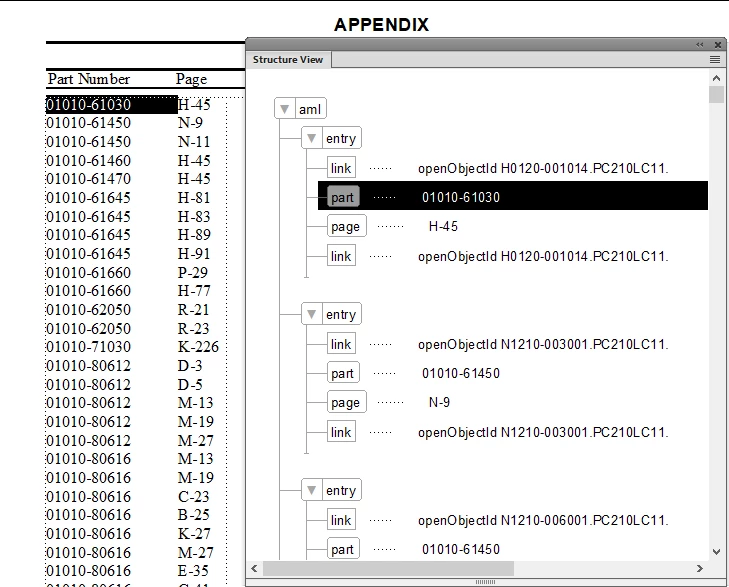Select the link element below page N-9
Image resolution: width=729 pixels, height=587 pixels.
[x=341, y=432]
